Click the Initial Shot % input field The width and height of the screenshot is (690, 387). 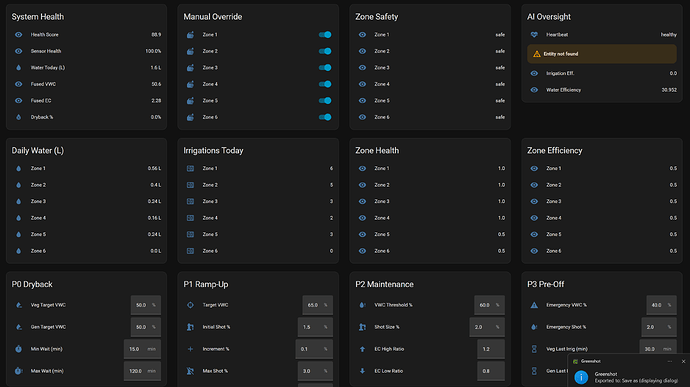click(x=315, y=327)
